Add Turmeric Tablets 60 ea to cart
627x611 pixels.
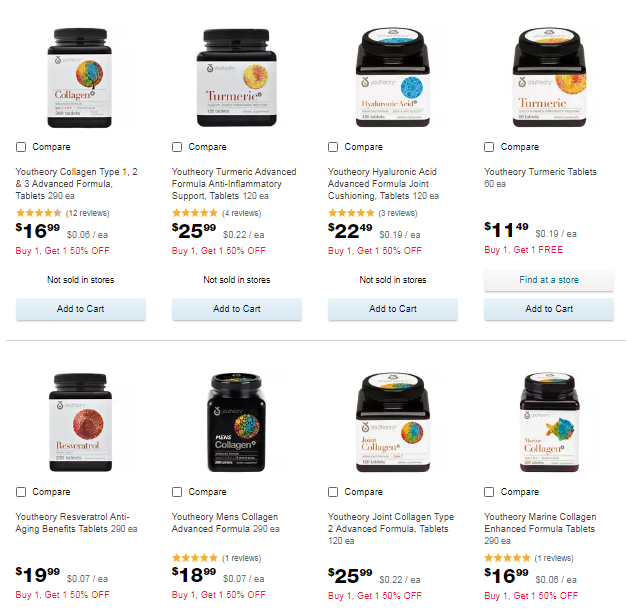[549, 309]
